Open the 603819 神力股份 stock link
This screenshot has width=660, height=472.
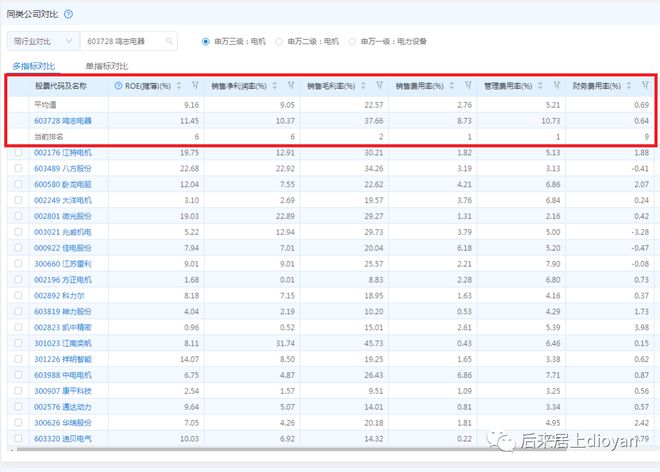point(63,312)
